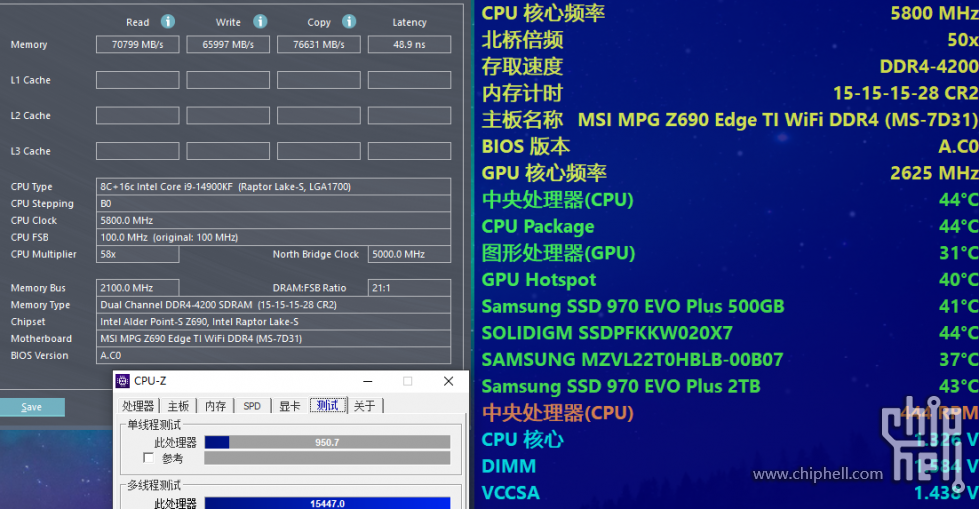Close the CPU-Z window
Image resolution: width=979 pixels, height=509 pixels.
[x=448, y=381]
